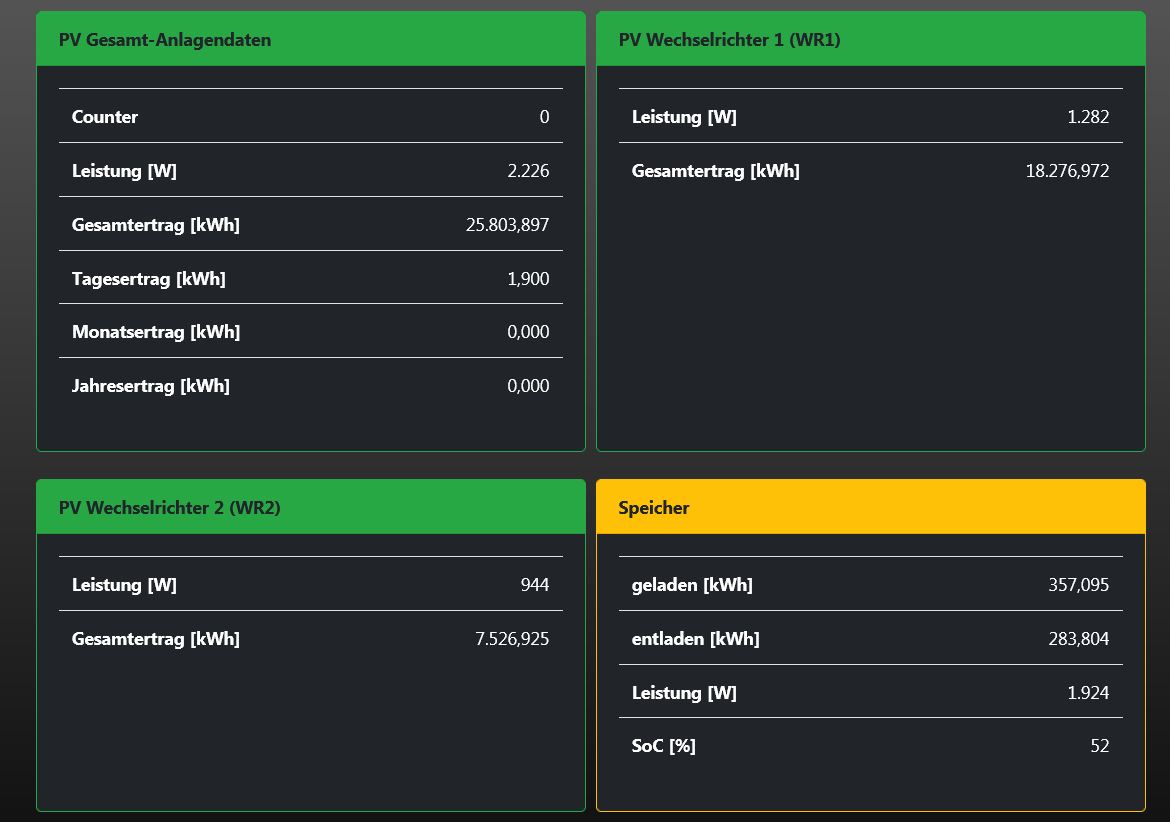Screen dimensions: 1170x822
Task: Click the WR2 Leistung value 944
Action: tap(535, 585)
